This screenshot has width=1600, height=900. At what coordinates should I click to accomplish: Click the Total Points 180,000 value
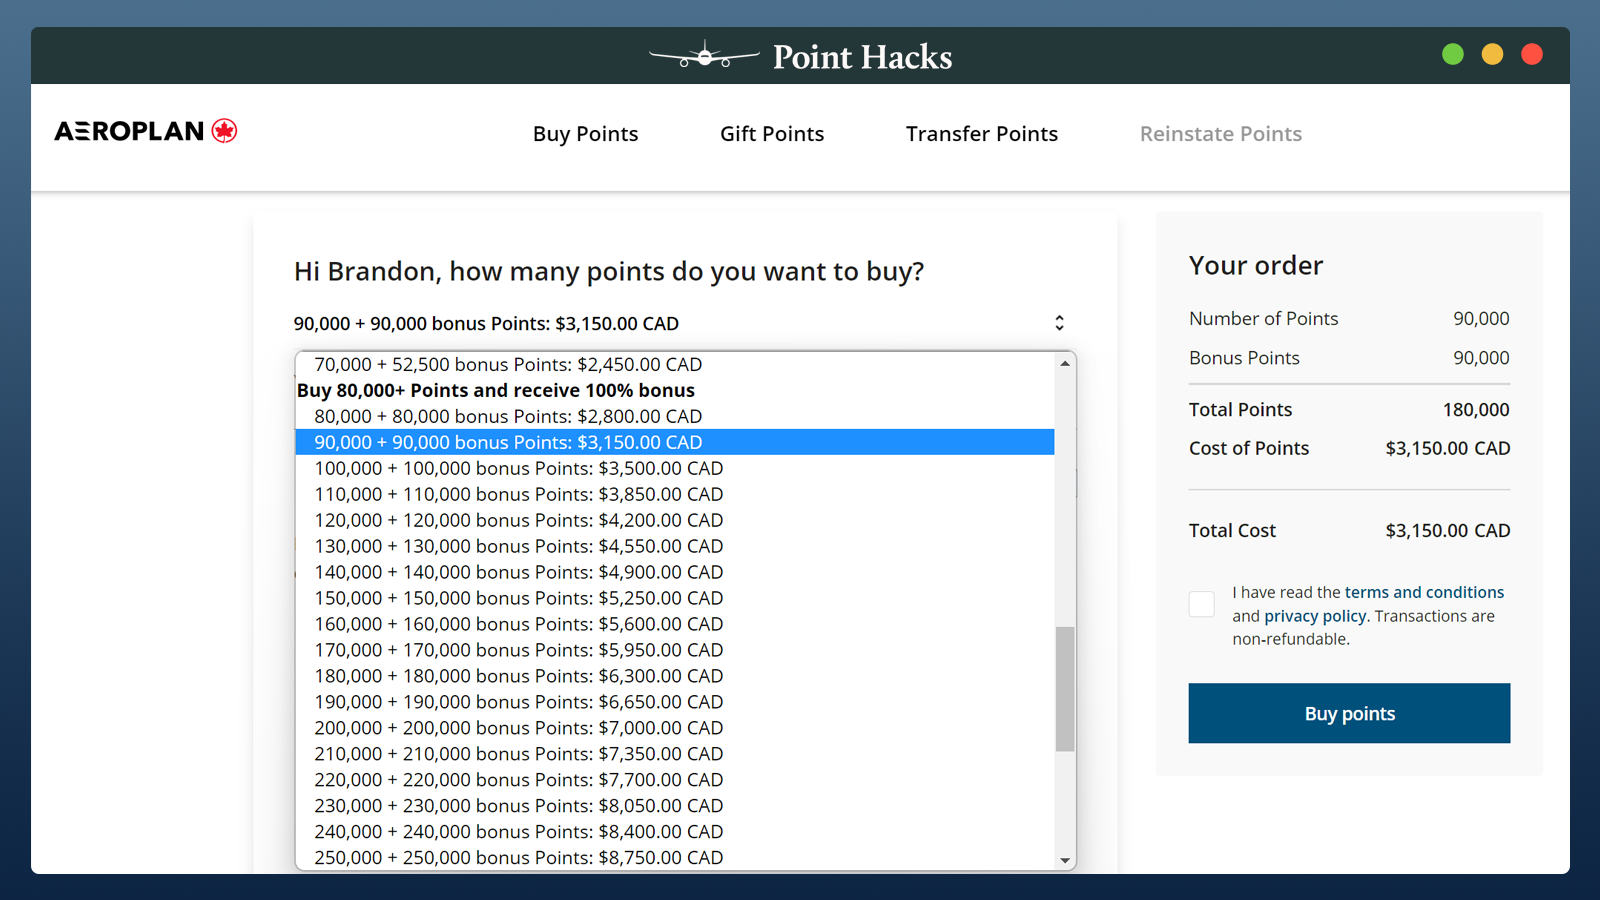pos(1476,410)
